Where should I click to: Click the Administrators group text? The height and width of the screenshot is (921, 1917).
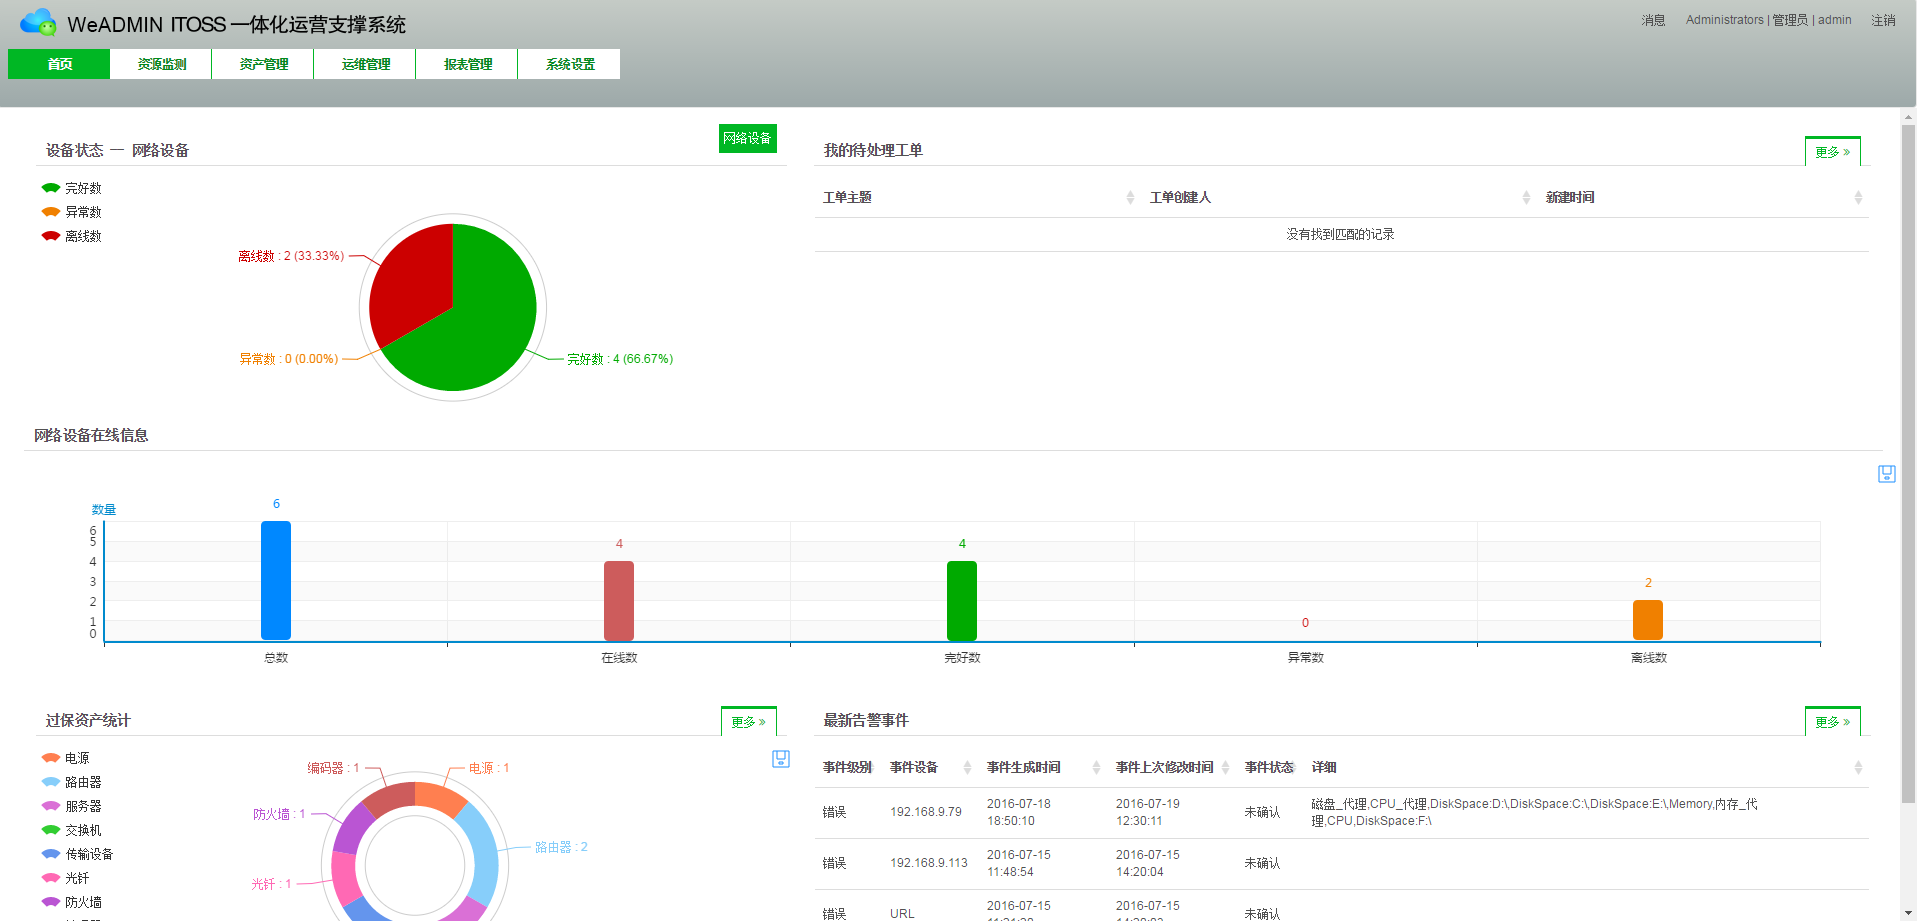point(1725,20)
